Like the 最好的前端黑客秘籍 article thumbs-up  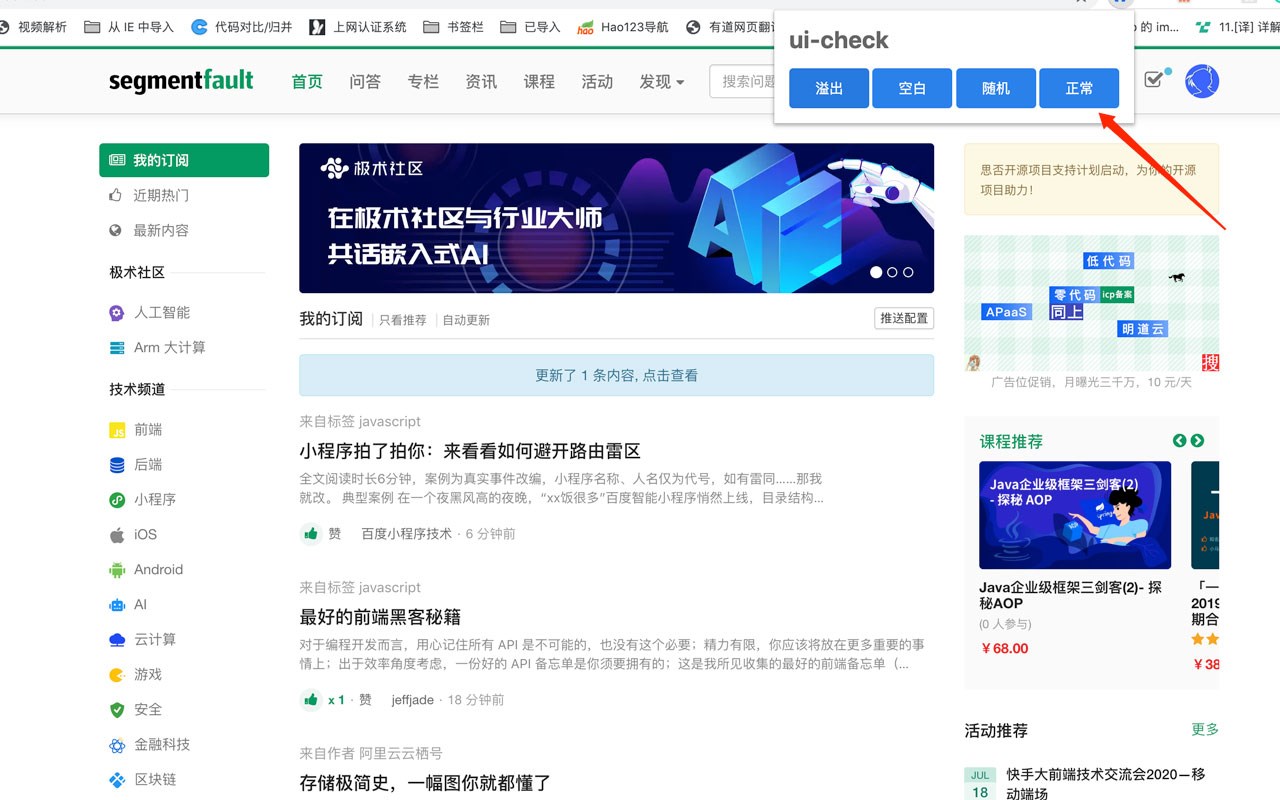pyautogui.click(x=311, y=699)
